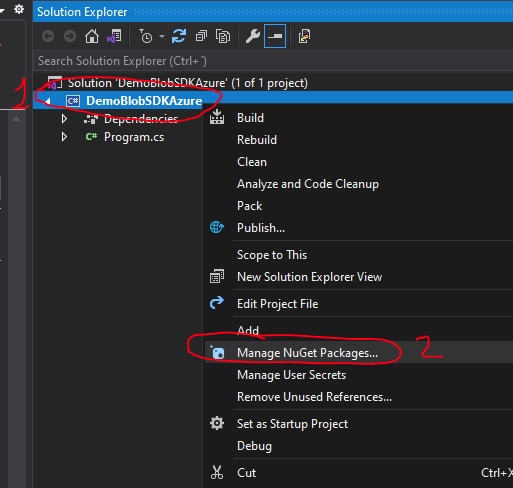The width and height of the screenshot is (513, 488).
Task: Click the scissors Cut icon
Action: point(217,472)
